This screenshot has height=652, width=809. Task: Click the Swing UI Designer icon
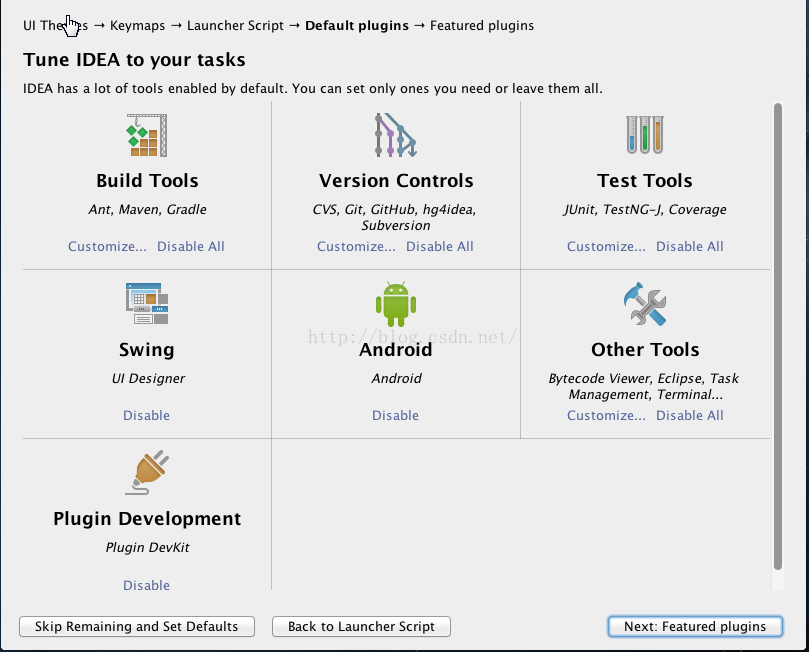tap(147, 303)
